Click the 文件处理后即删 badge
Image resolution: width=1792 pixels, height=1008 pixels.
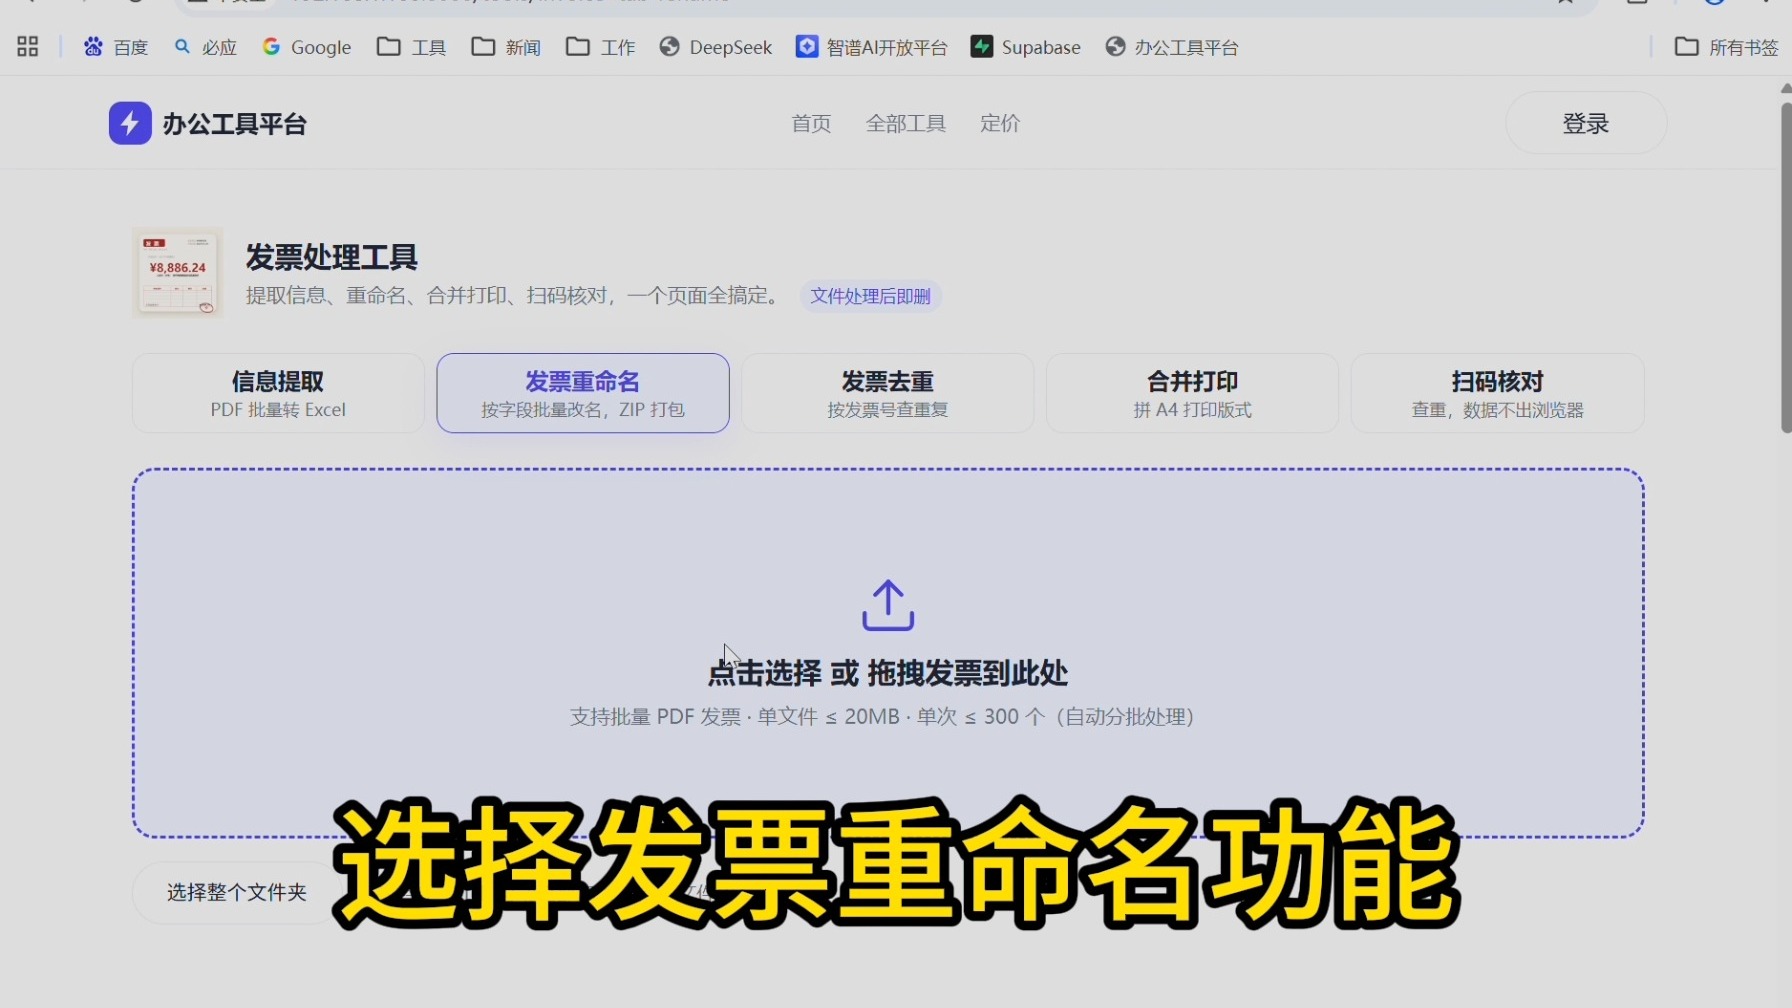[x=870, y=296]
